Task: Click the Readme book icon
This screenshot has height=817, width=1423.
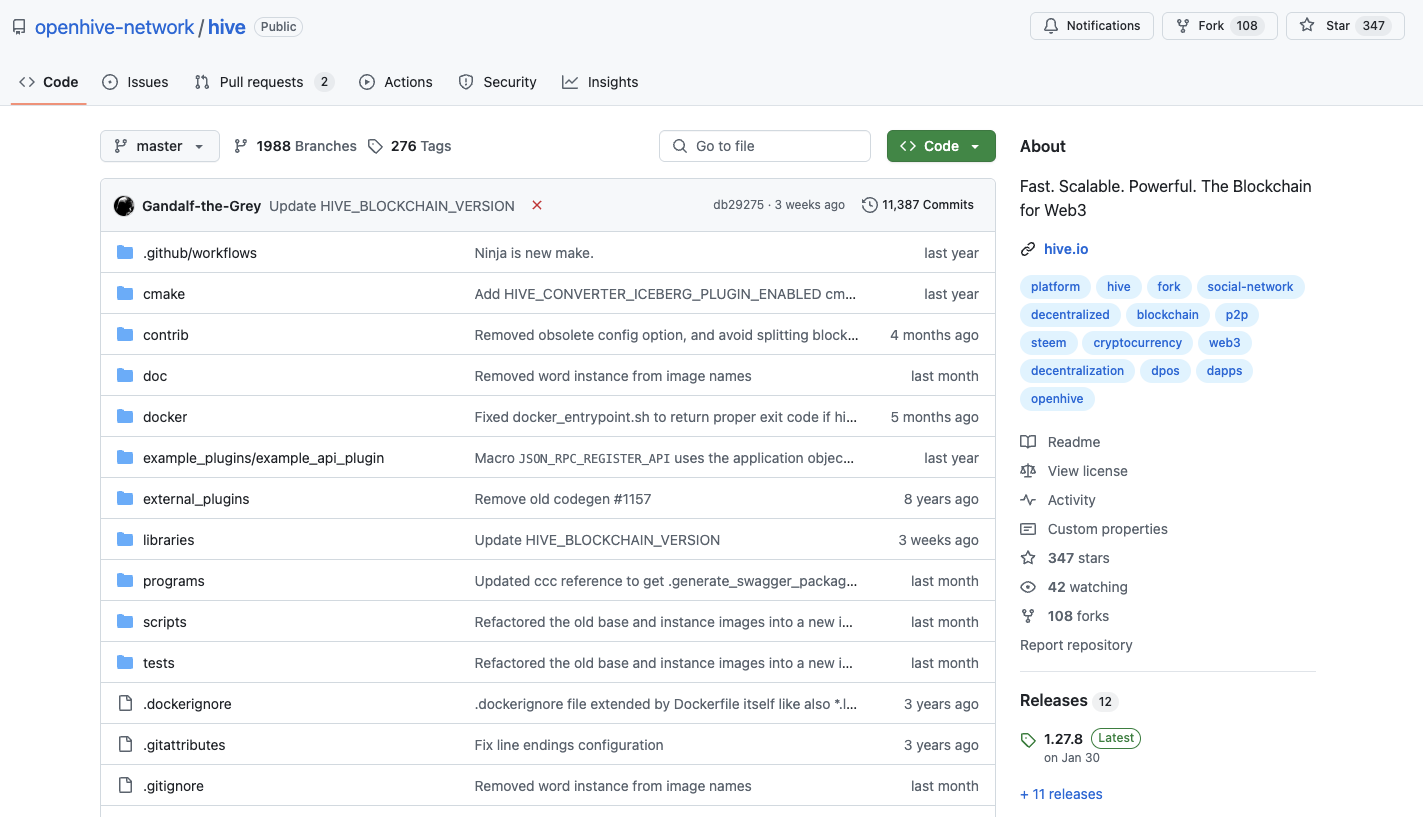Action: coord(1028,442)
